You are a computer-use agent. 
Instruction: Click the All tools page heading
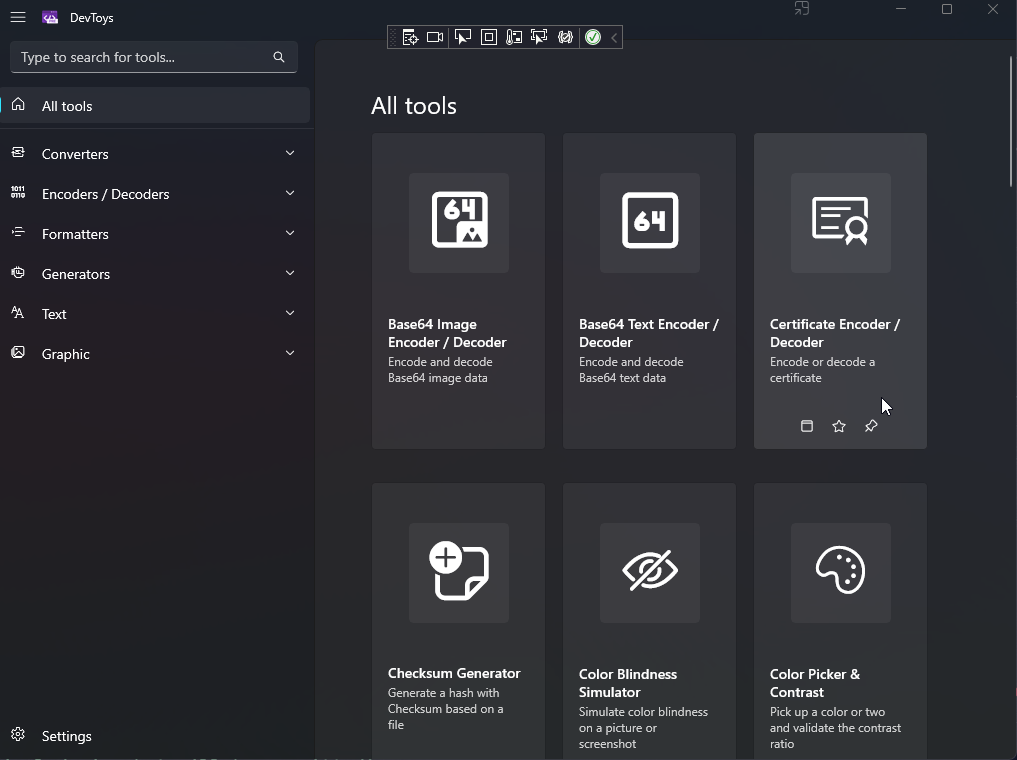(414, 106)
